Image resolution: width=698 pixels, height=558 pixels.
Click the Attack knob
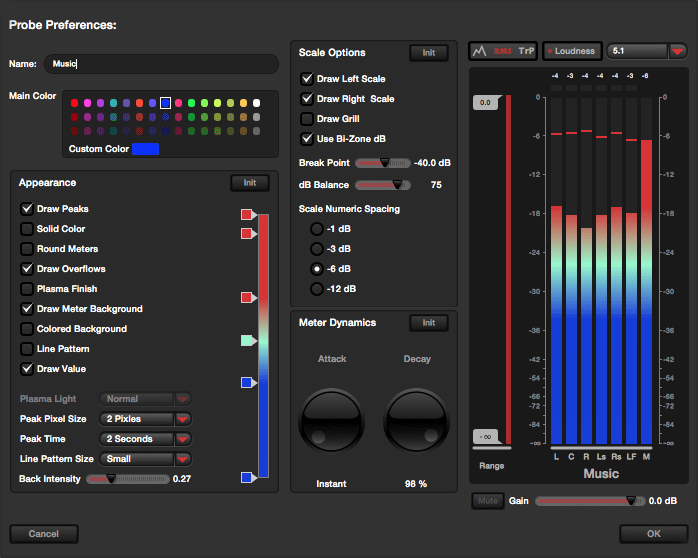(332, 421)
